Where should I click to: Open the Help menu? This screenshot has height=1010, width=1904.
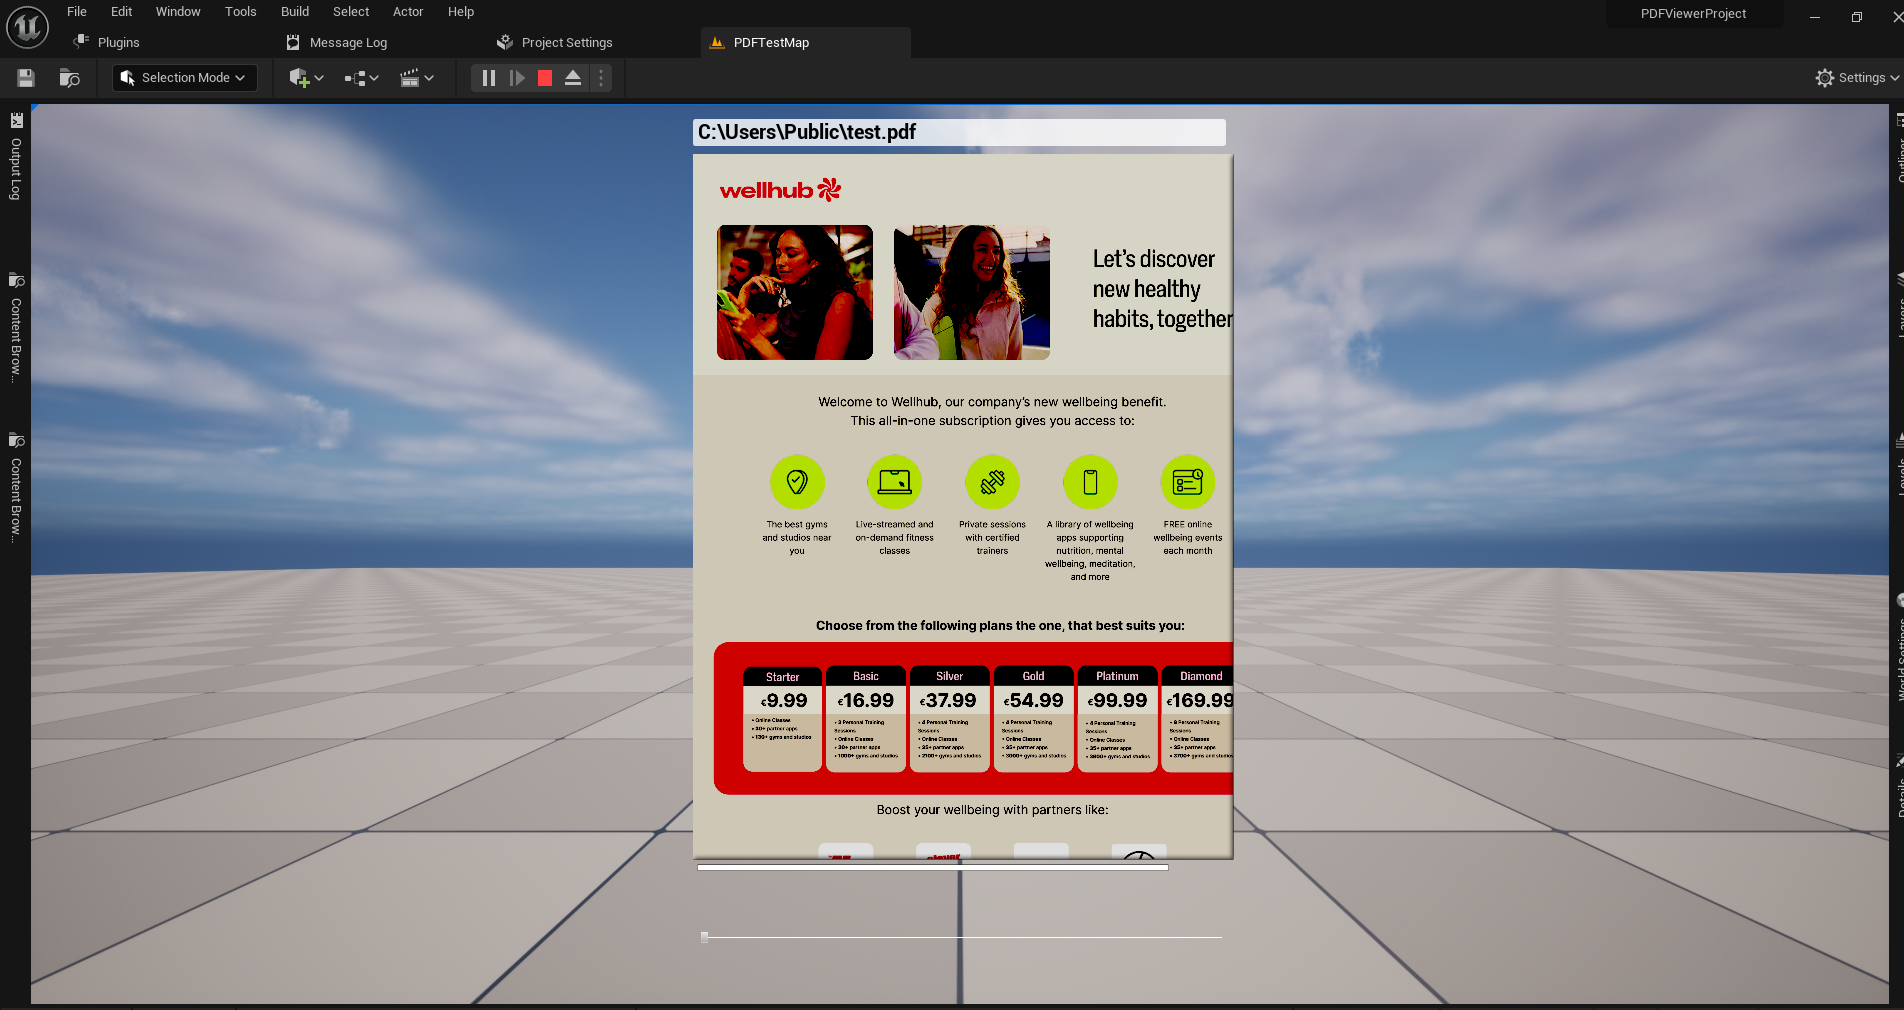pyautogui.click(x=461, y=12)
